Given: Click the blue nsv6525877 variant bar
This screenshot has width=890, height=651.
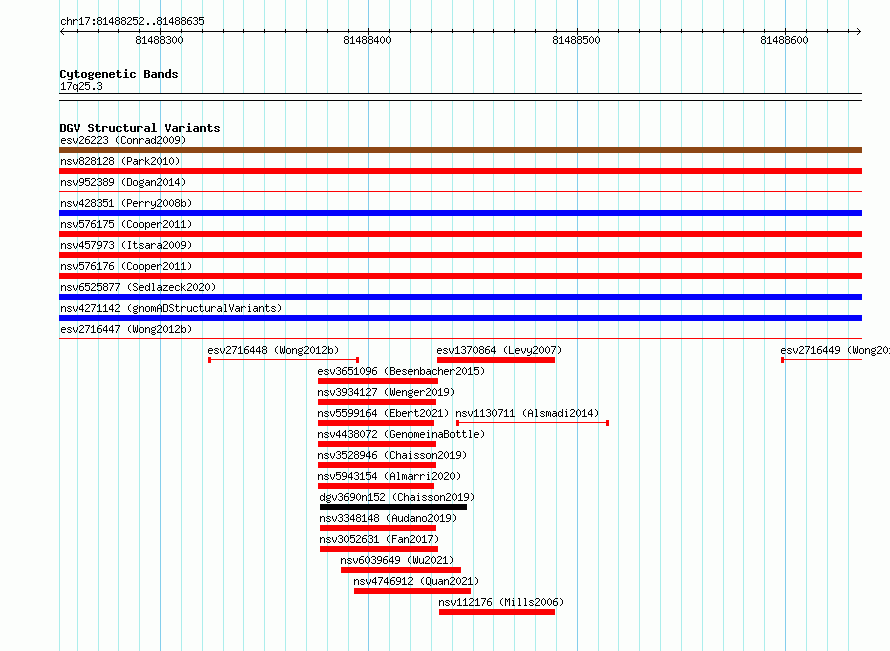Looking at the screenshot, I should coord(460,297).
